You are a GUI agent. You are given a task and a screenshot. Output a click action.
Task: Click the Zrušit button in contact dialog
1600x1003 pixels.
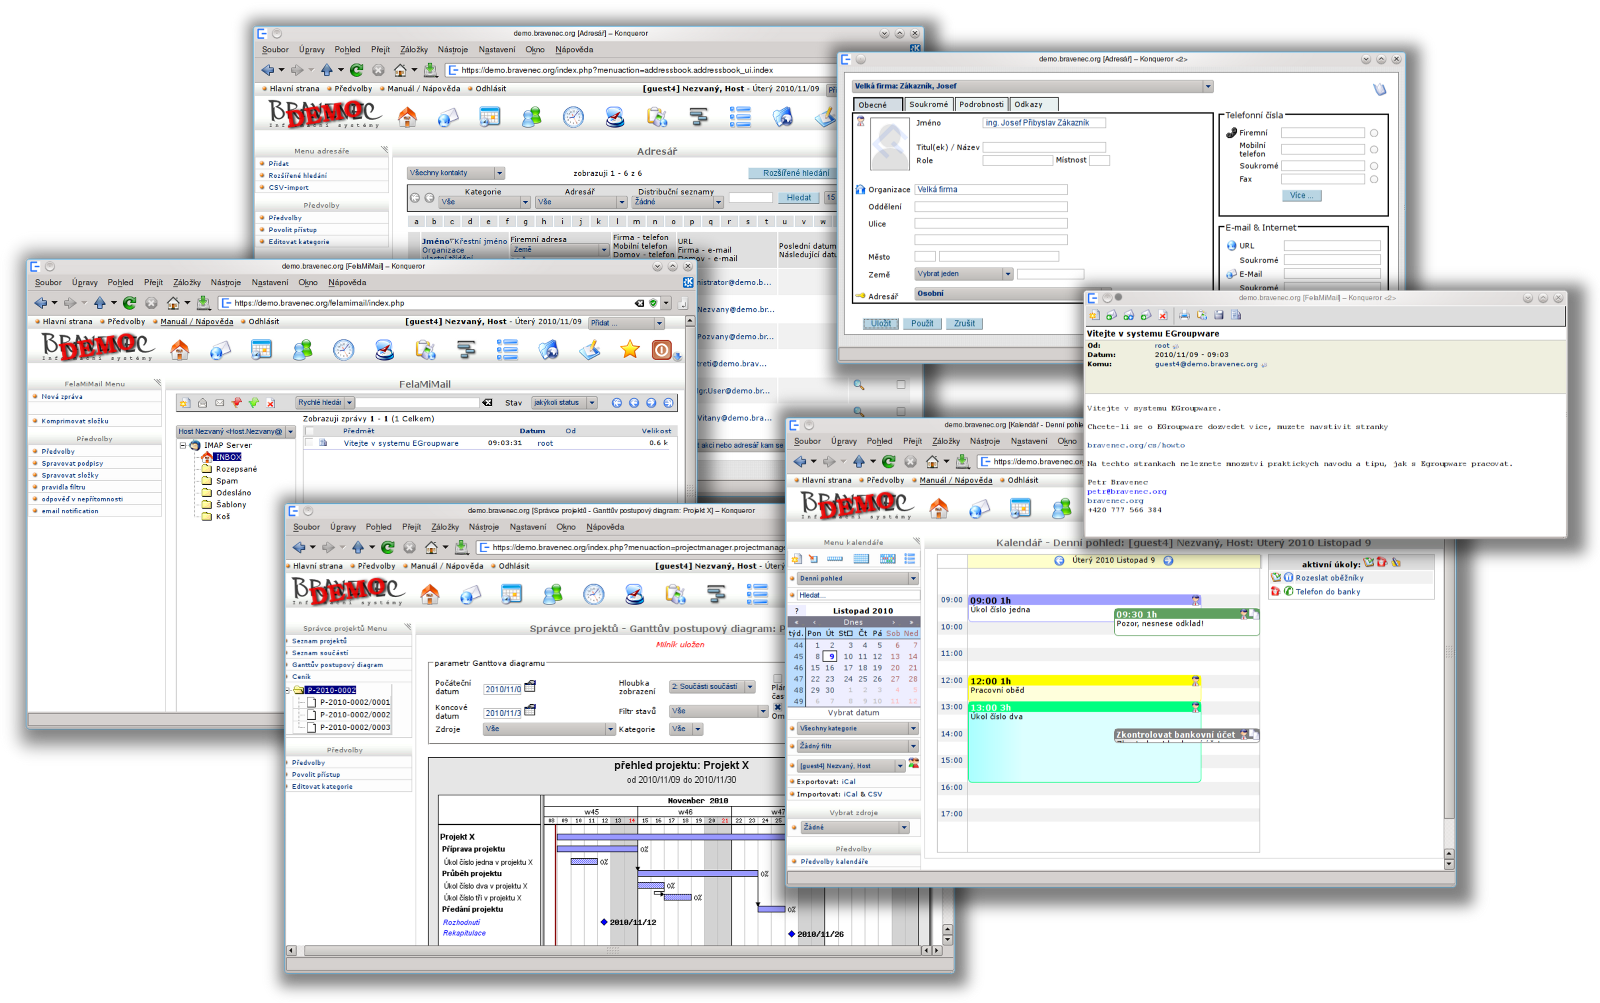tap(964, 324)
